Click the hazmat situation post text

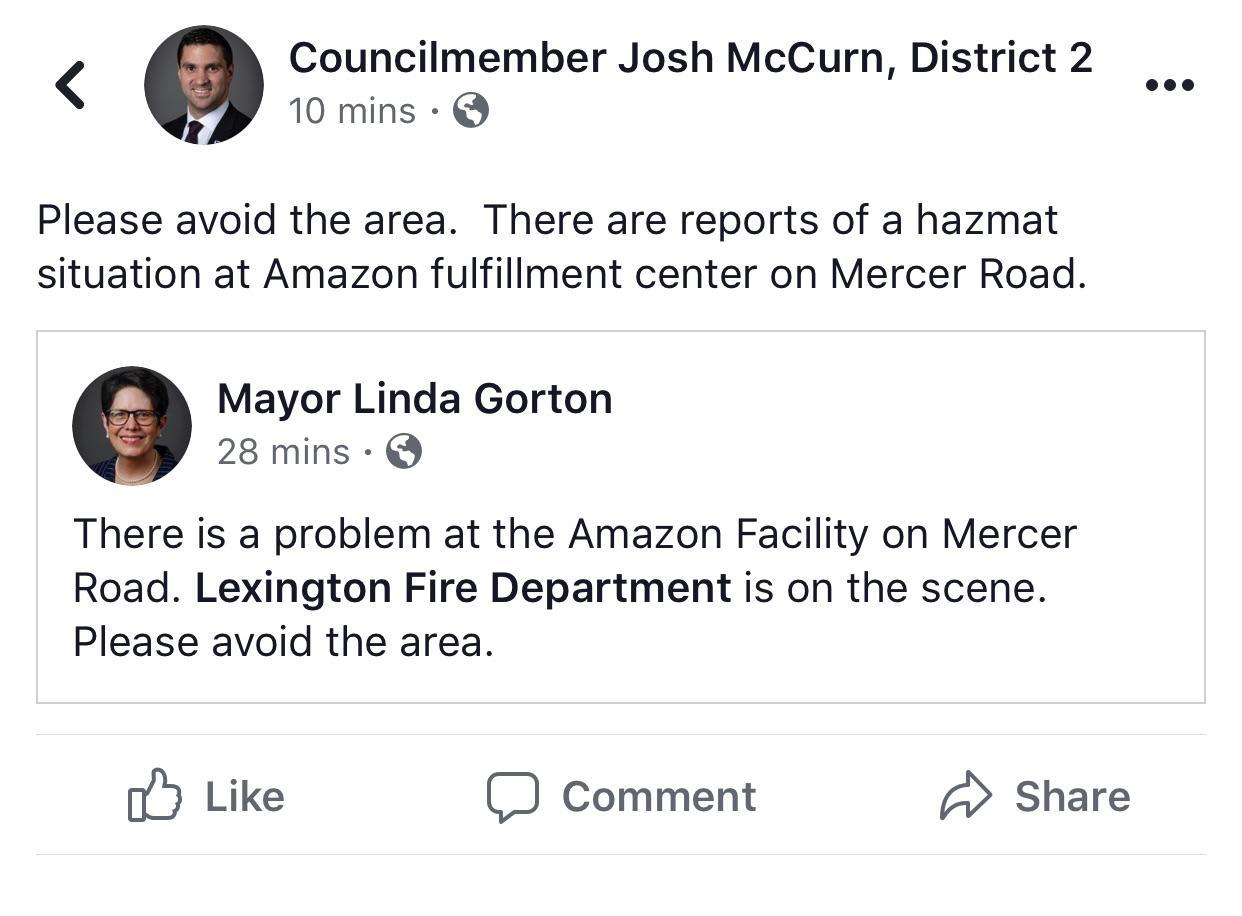point(560,247)
